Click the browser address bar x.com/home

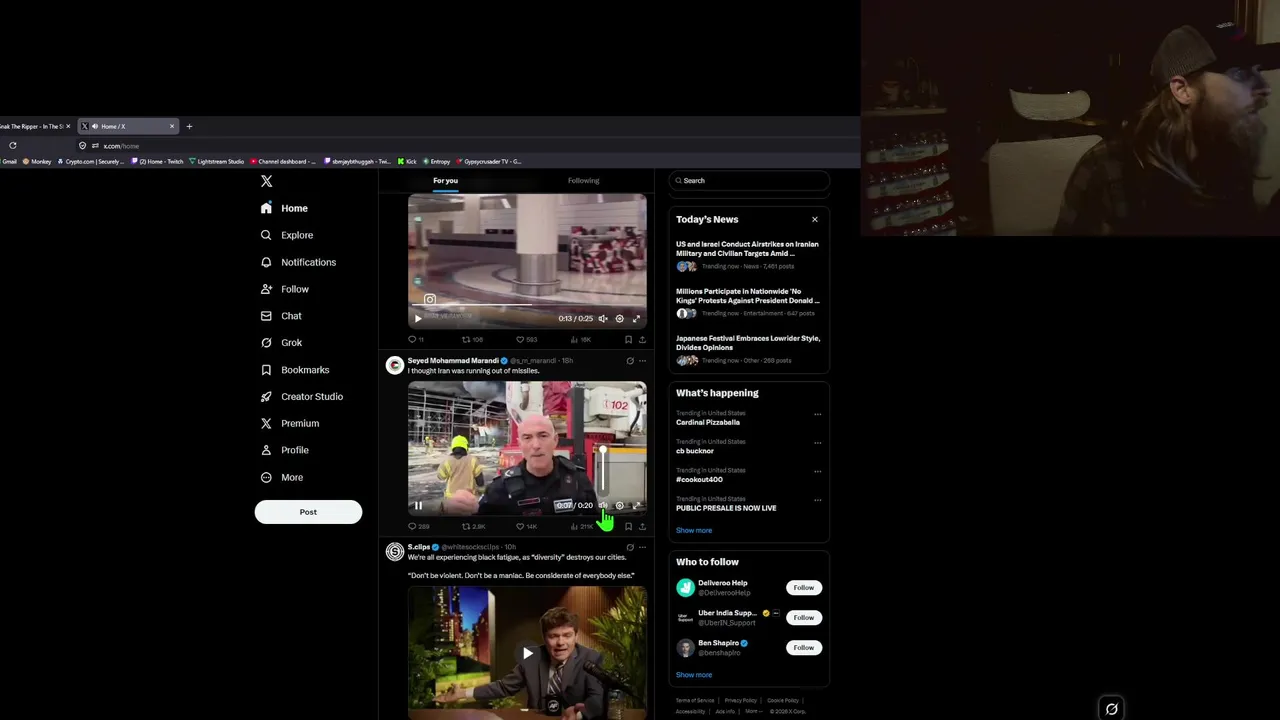point(121,146)
